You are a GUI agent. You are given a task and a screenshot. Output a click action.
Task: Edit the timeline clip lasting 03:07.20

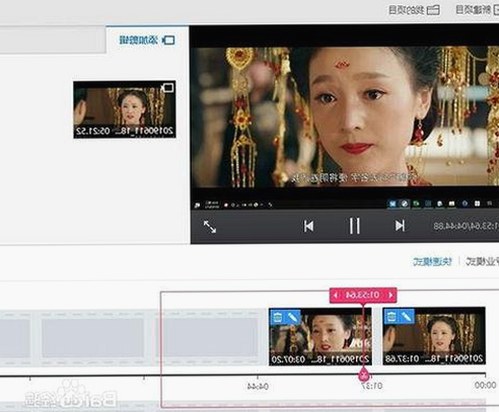[292, 317]
